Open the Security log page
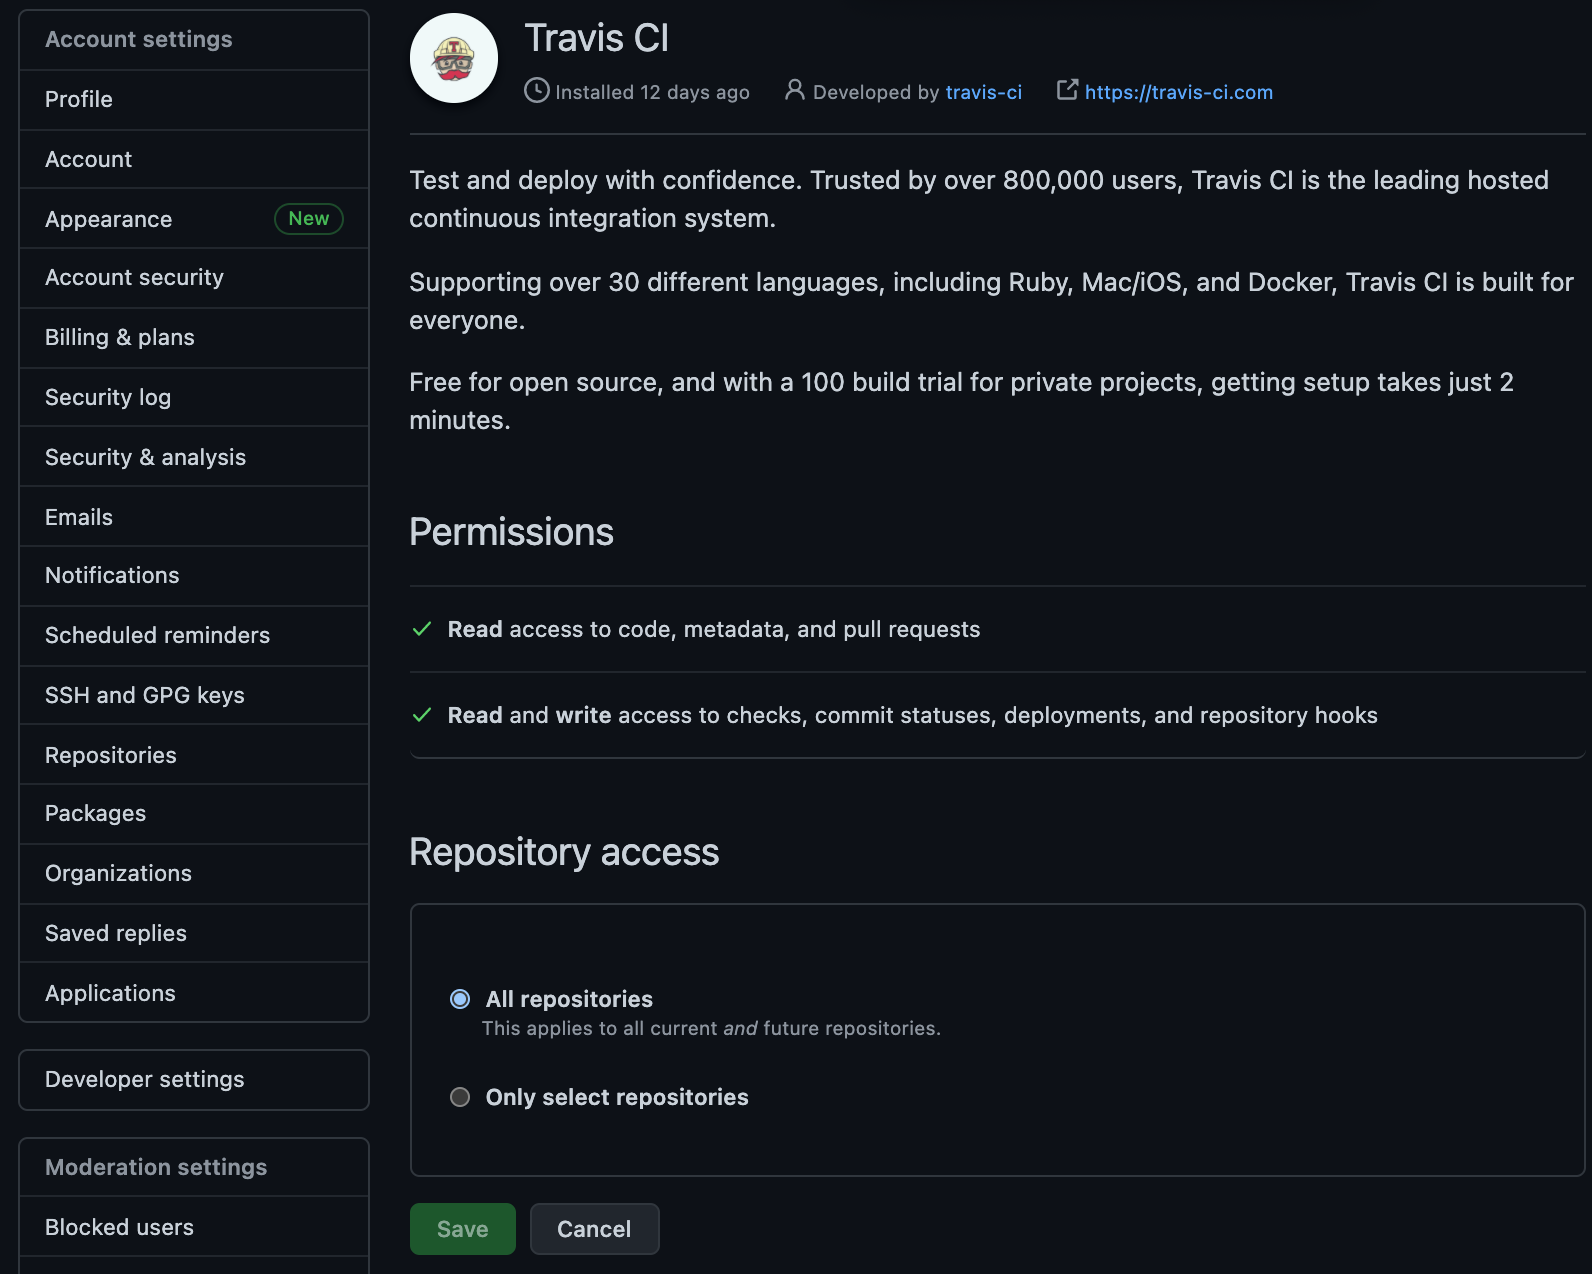The height and width of the screenshot is (1274, 1592). click(x=107, y=397)
